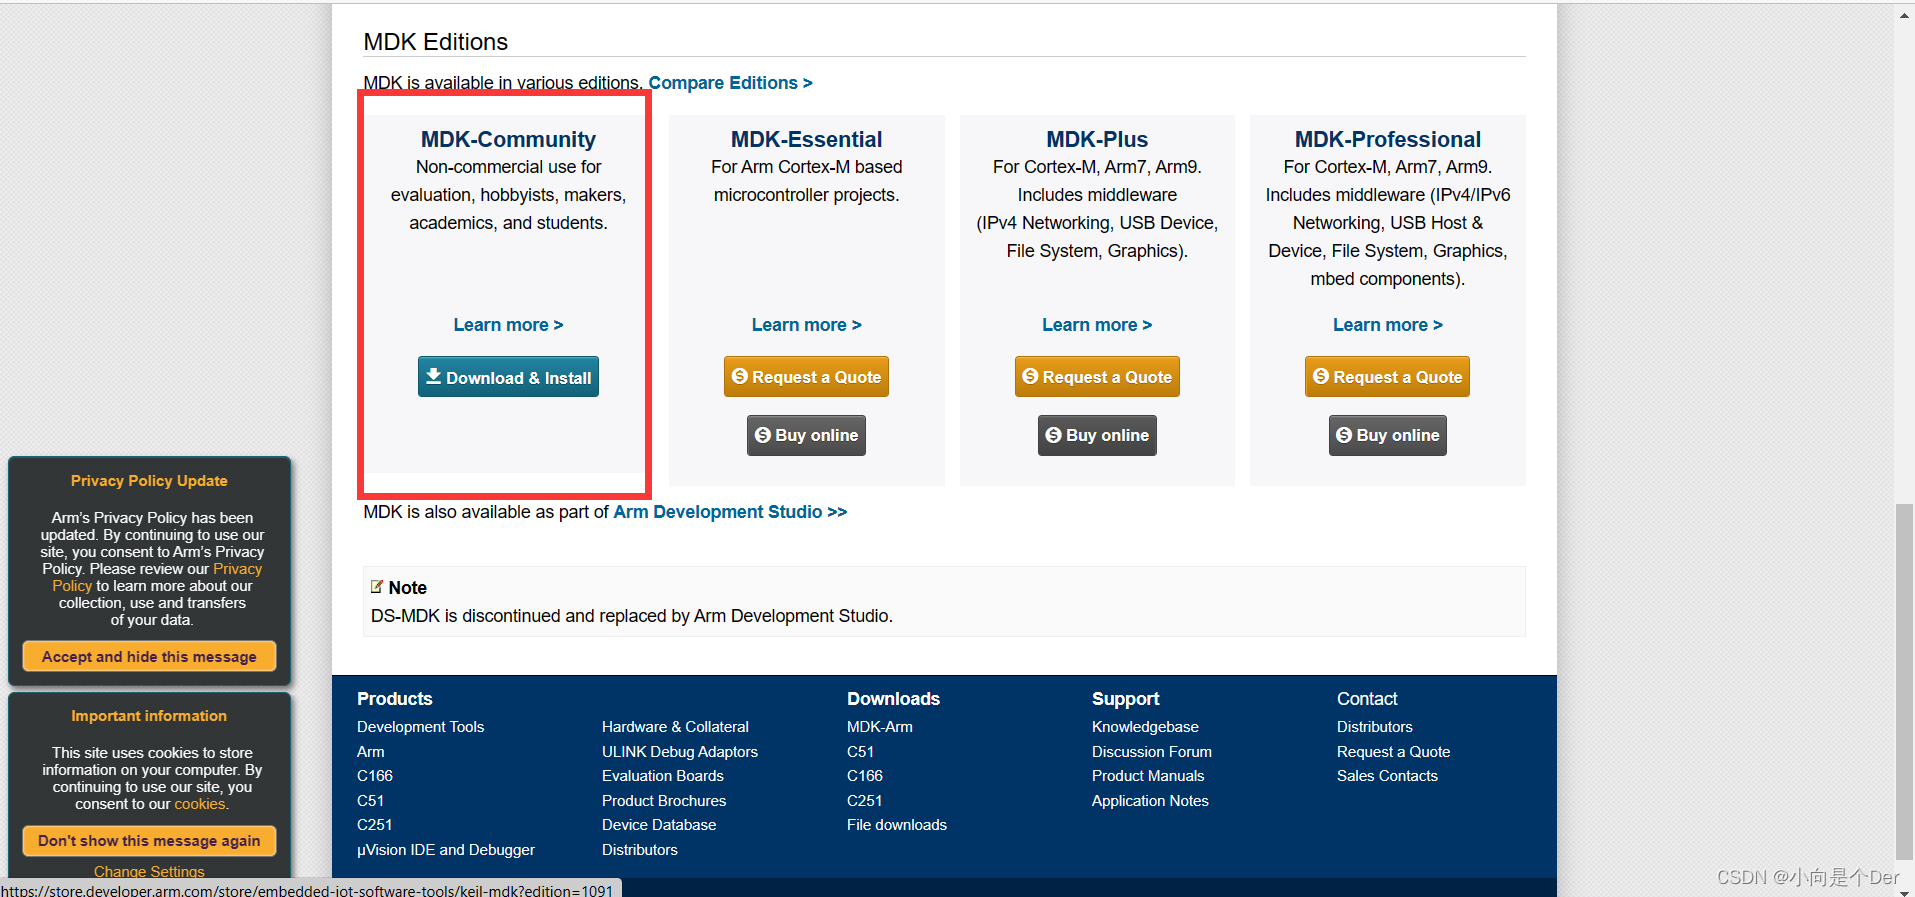Buy MDK-Plus online
Screen dimensions: 1915x897
pyautogui.click(x=1097, y=435)
